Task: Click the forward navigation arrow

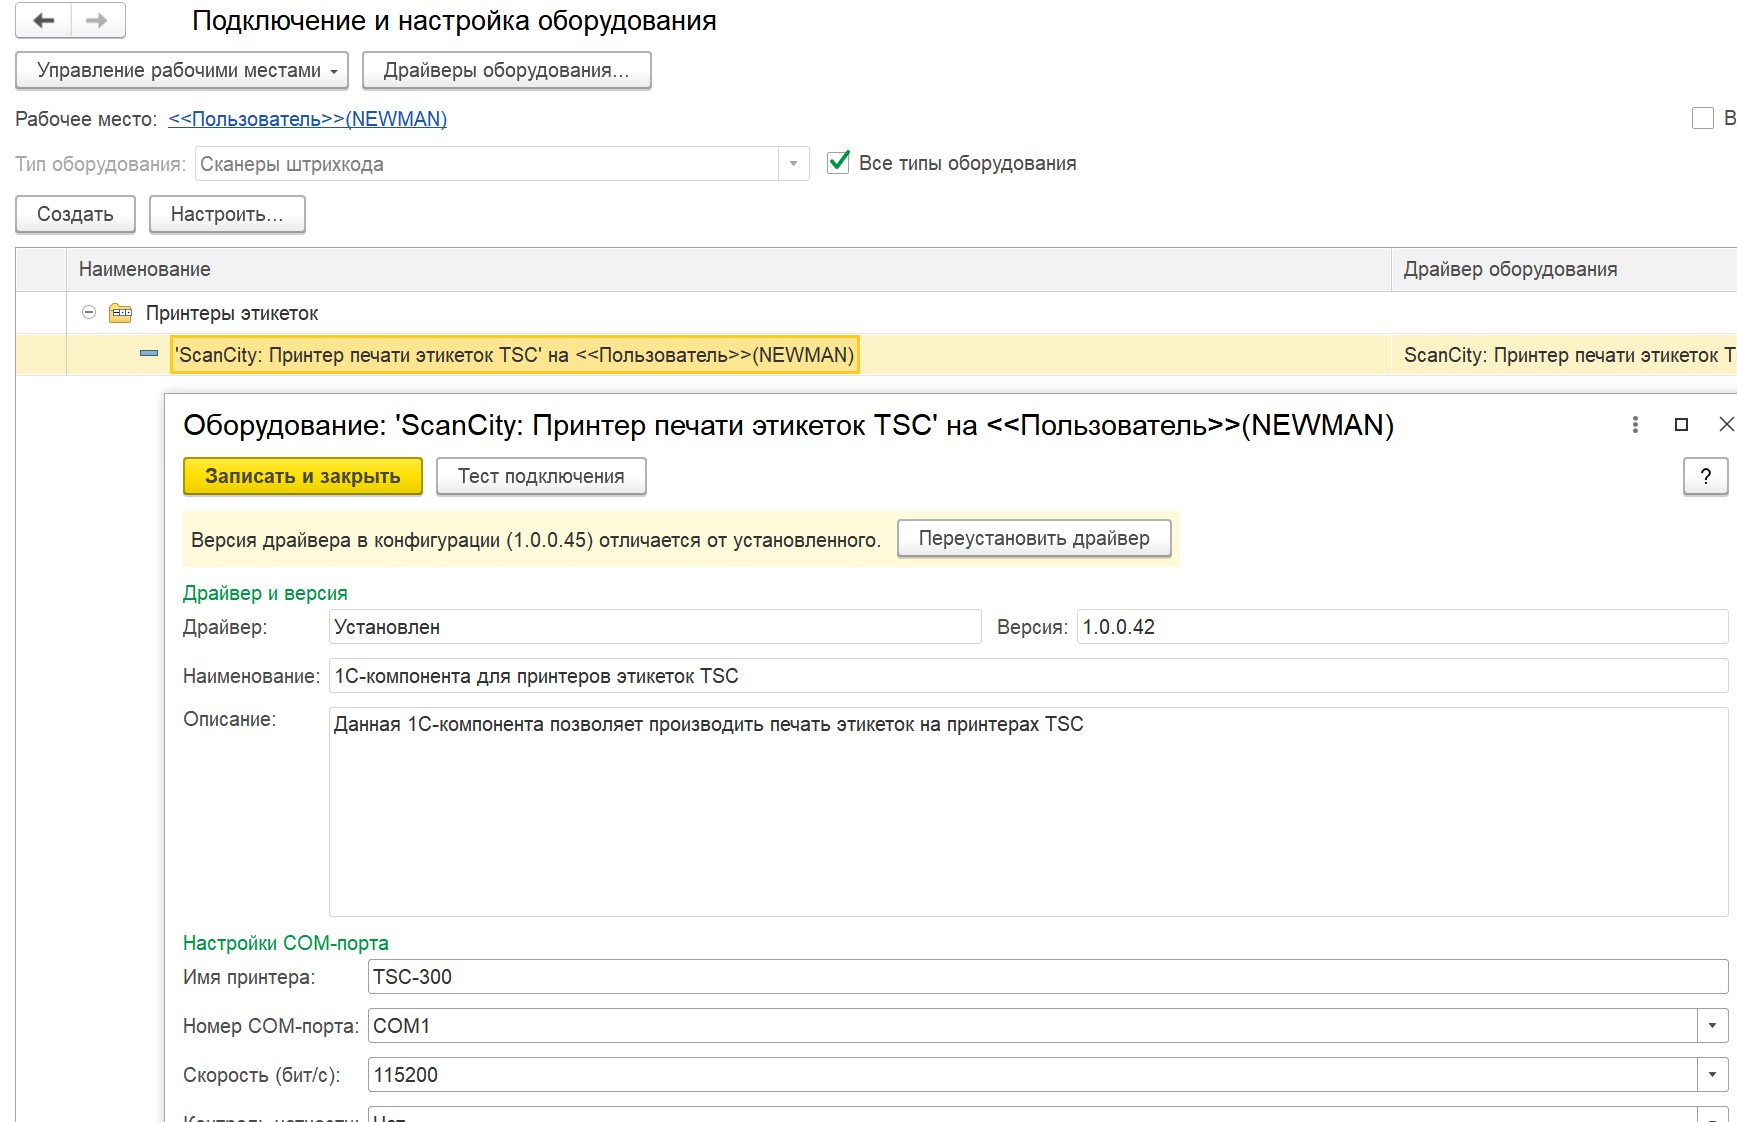Action: (97, 21)
